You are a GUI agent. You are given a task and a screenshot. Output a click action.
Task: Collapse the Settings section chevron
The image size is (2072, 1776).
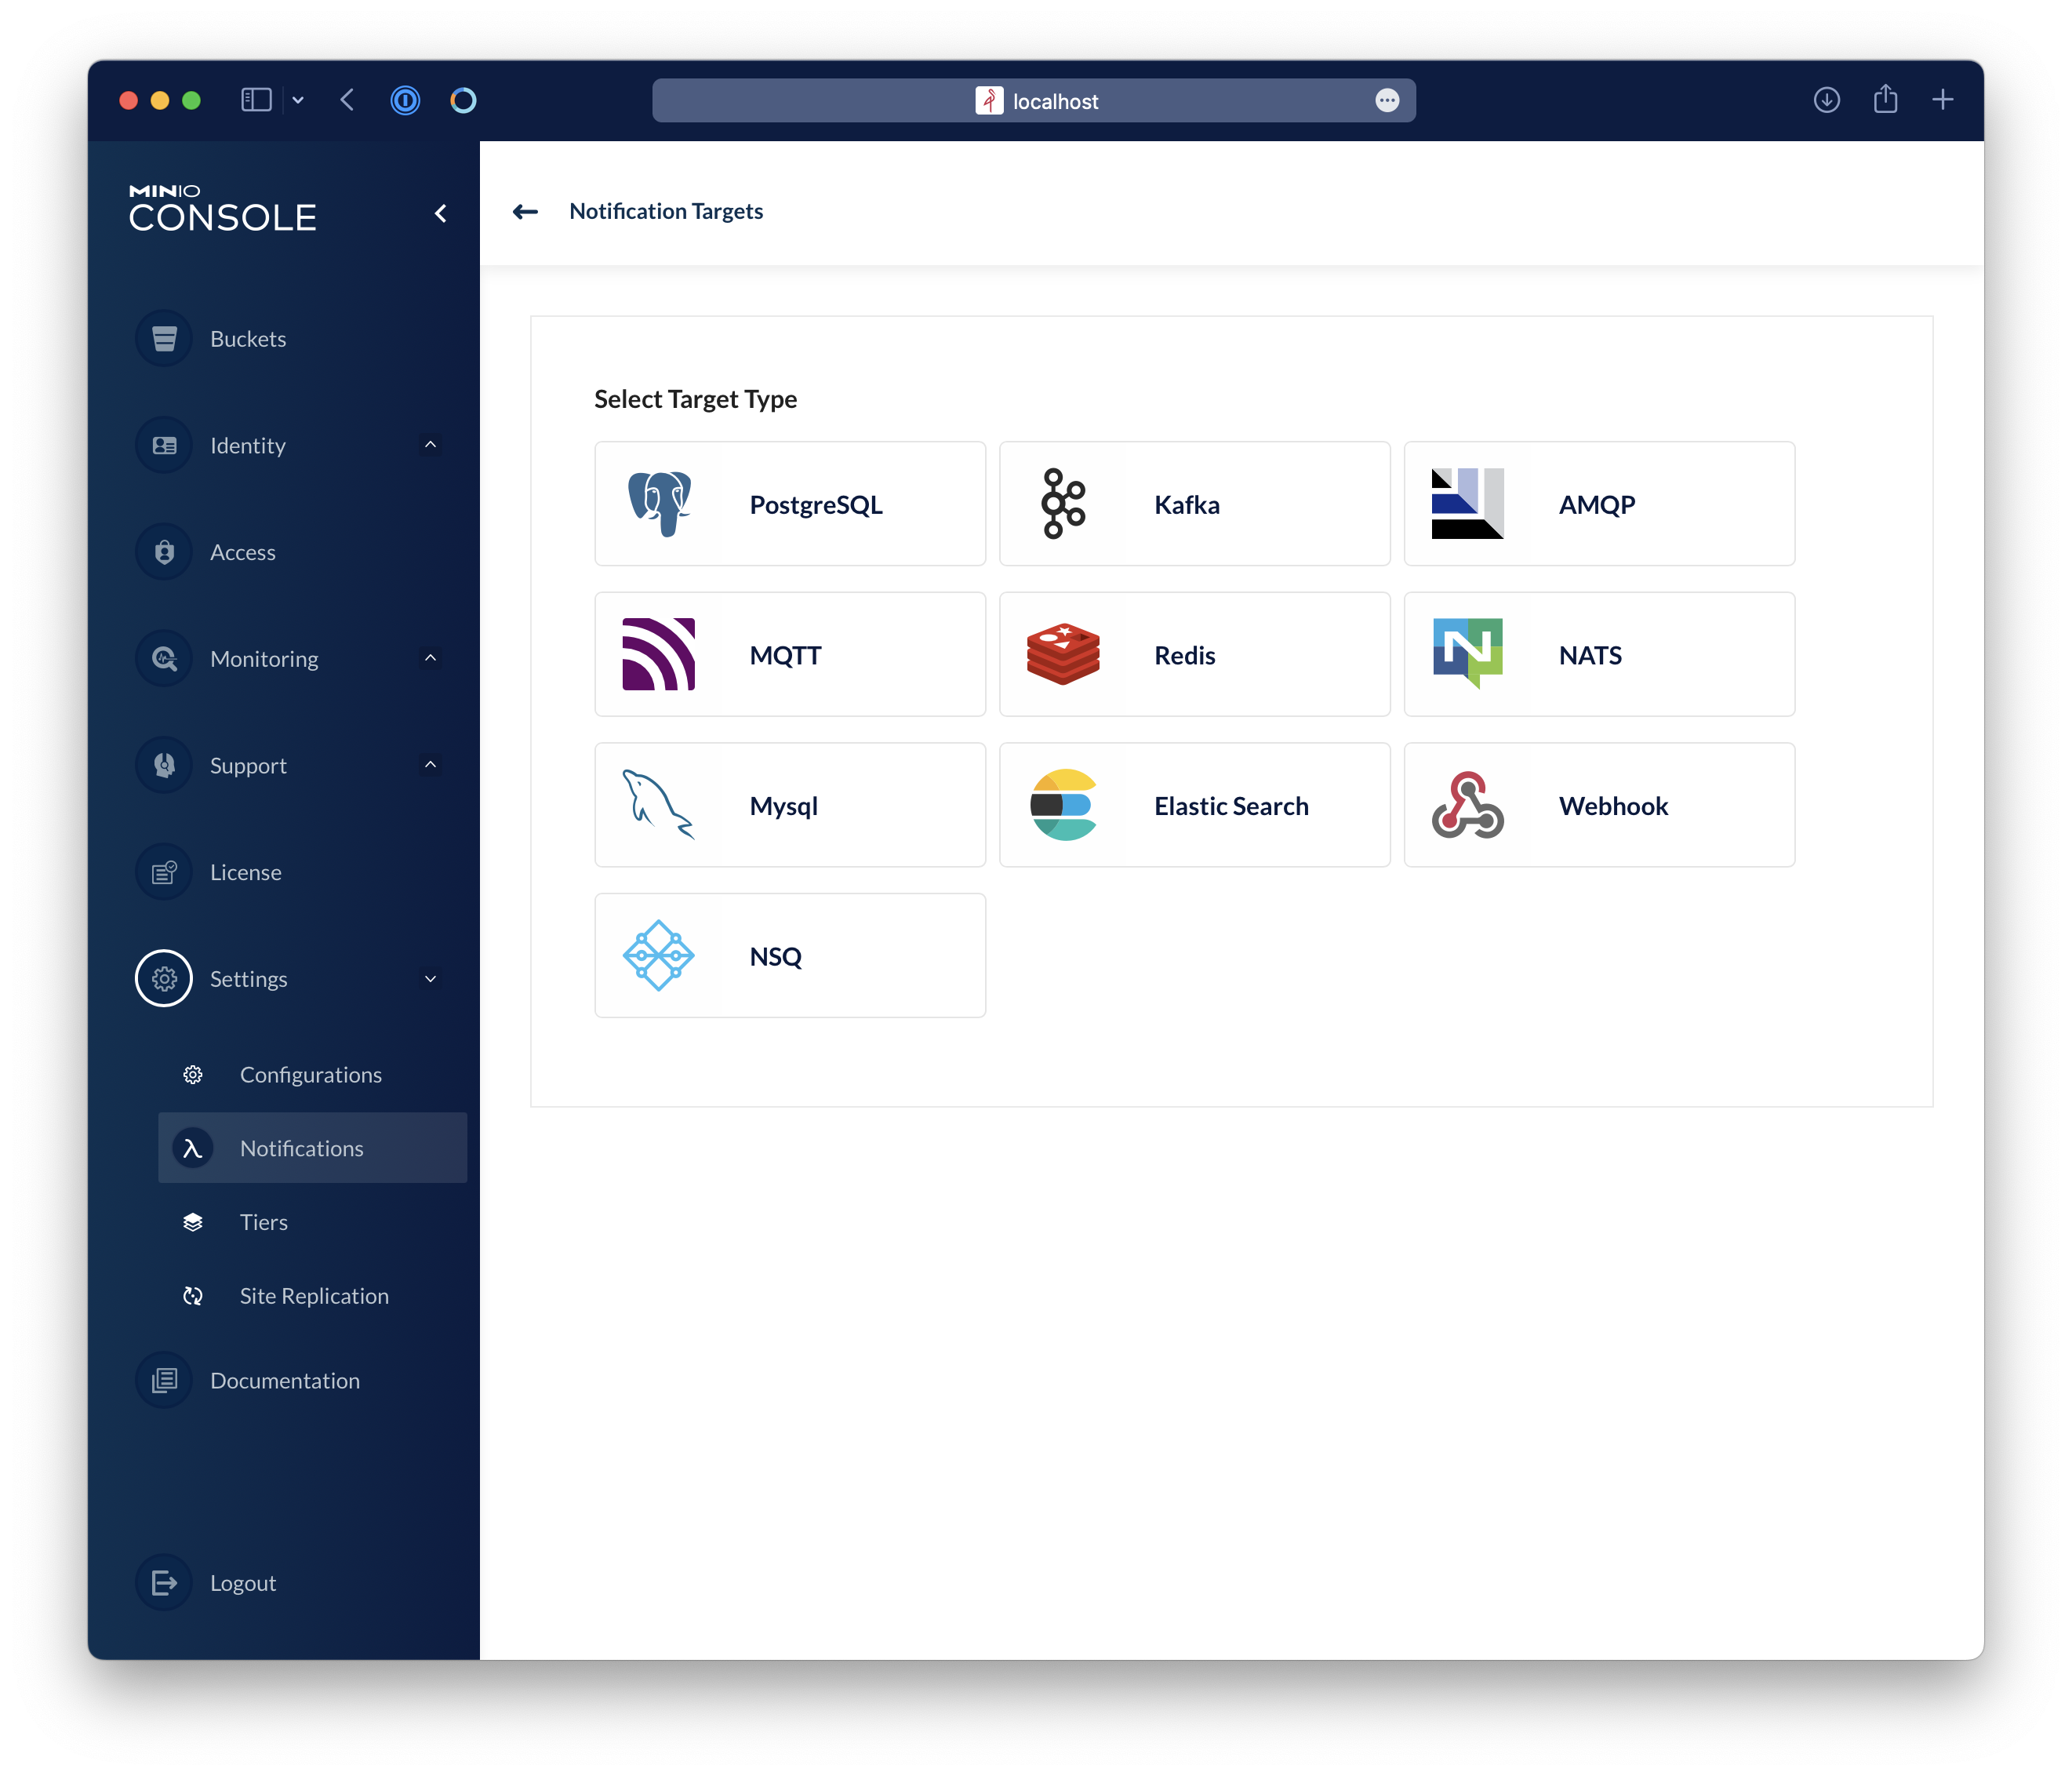click(x=430, y=979)
